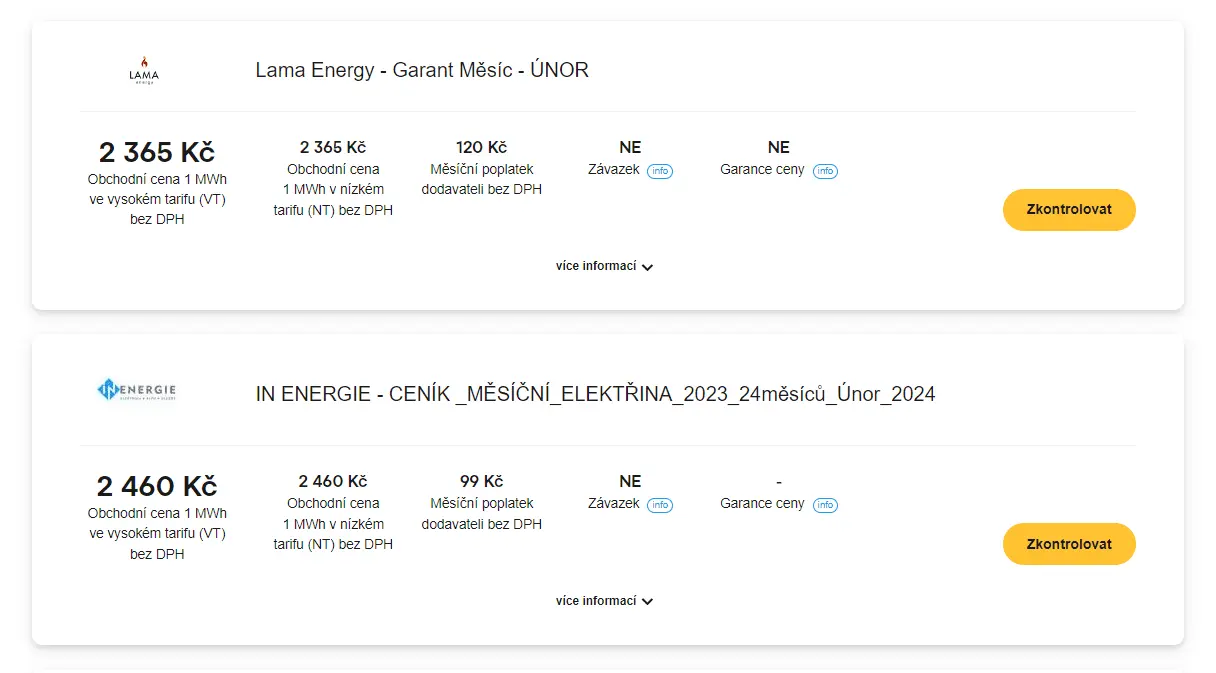
Task: Click the 120 Kč monthly fee value
Action: click(482, 147)
